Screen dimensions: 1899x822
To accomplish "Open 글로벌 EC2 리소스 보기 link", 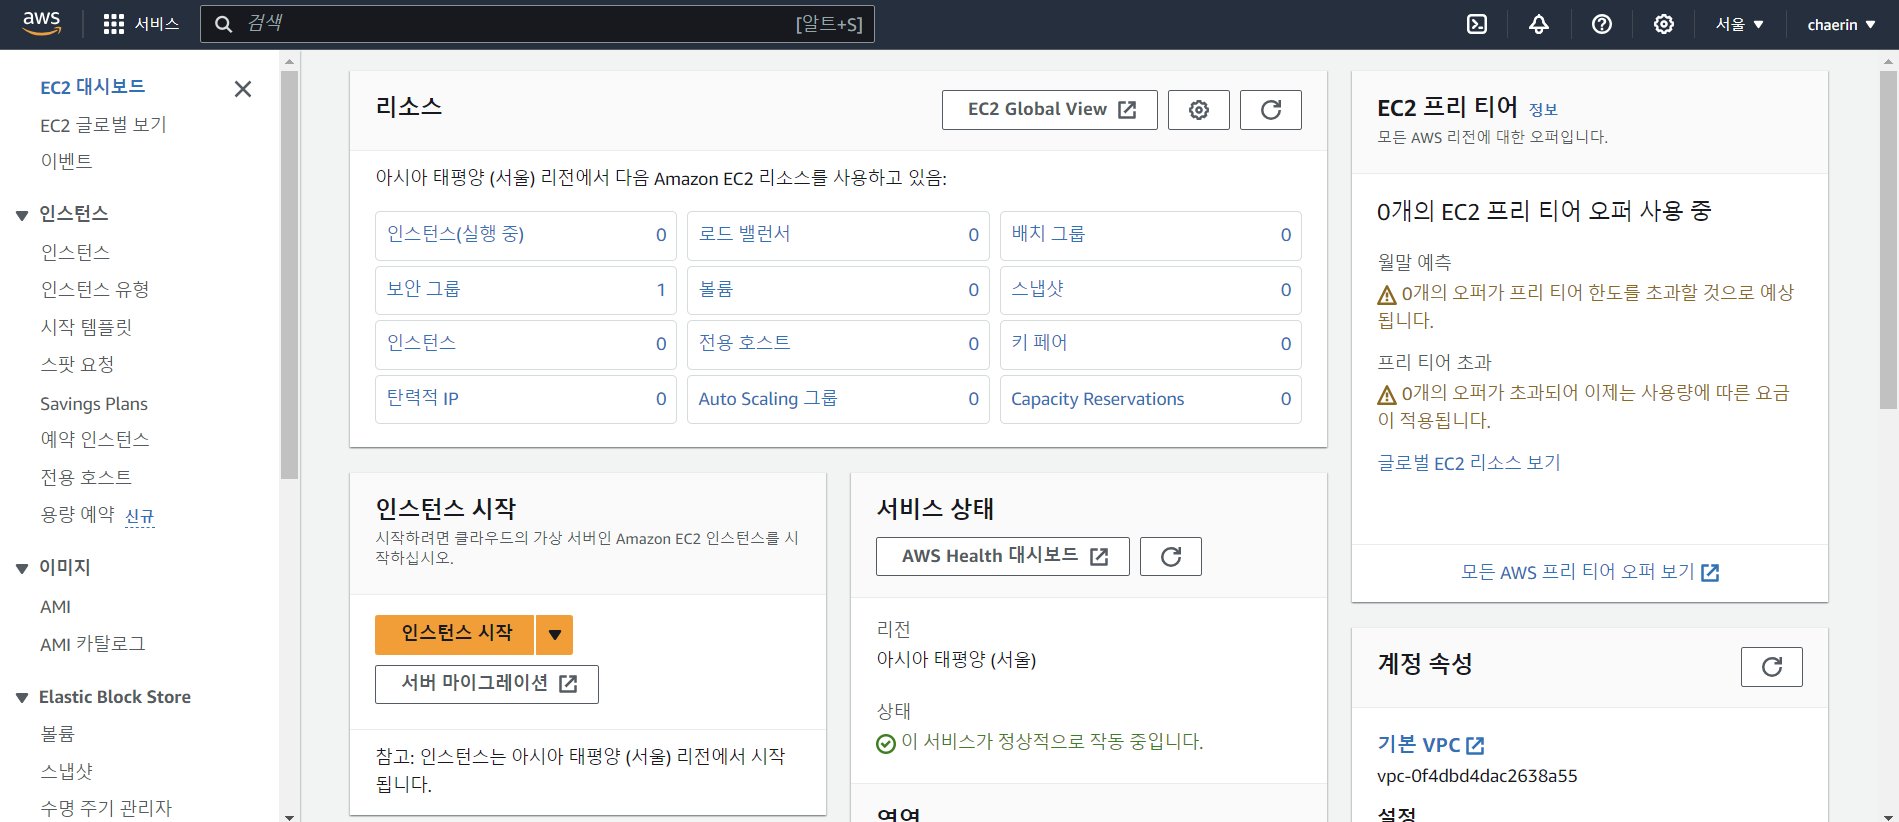I will [1469, 463].
